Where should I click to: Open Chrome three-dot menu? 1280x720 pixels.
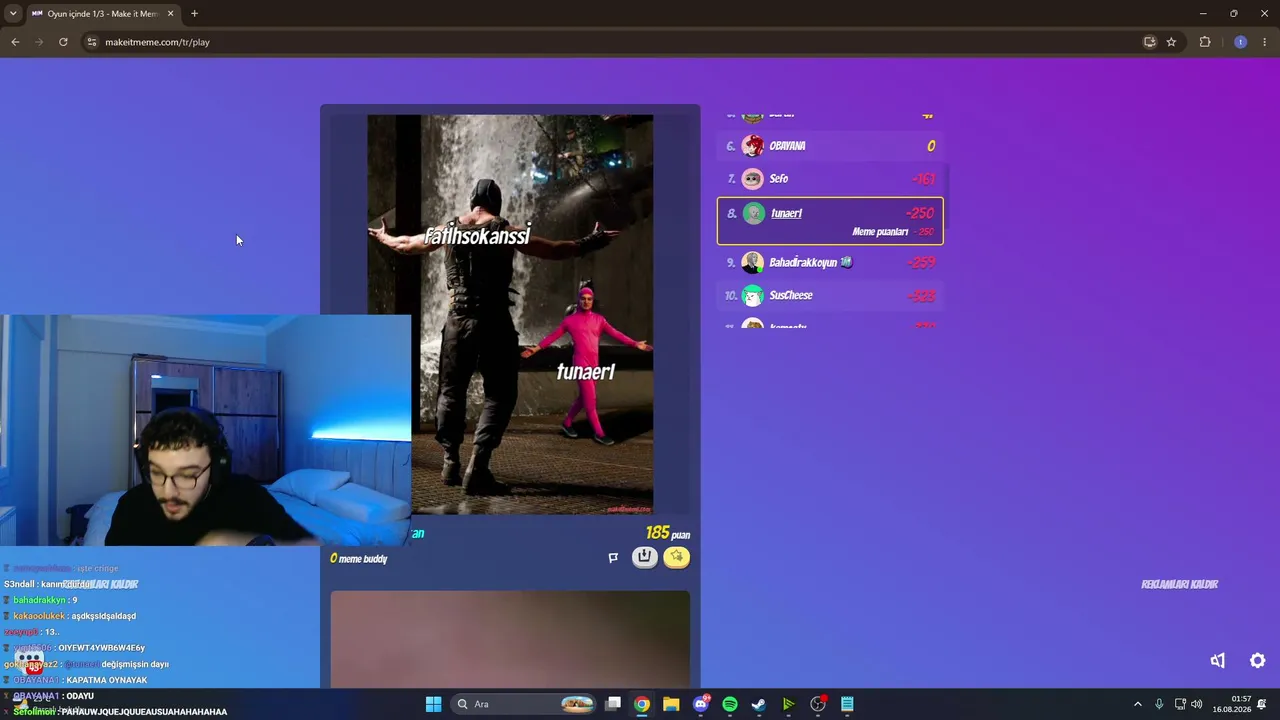[1264, 42]
